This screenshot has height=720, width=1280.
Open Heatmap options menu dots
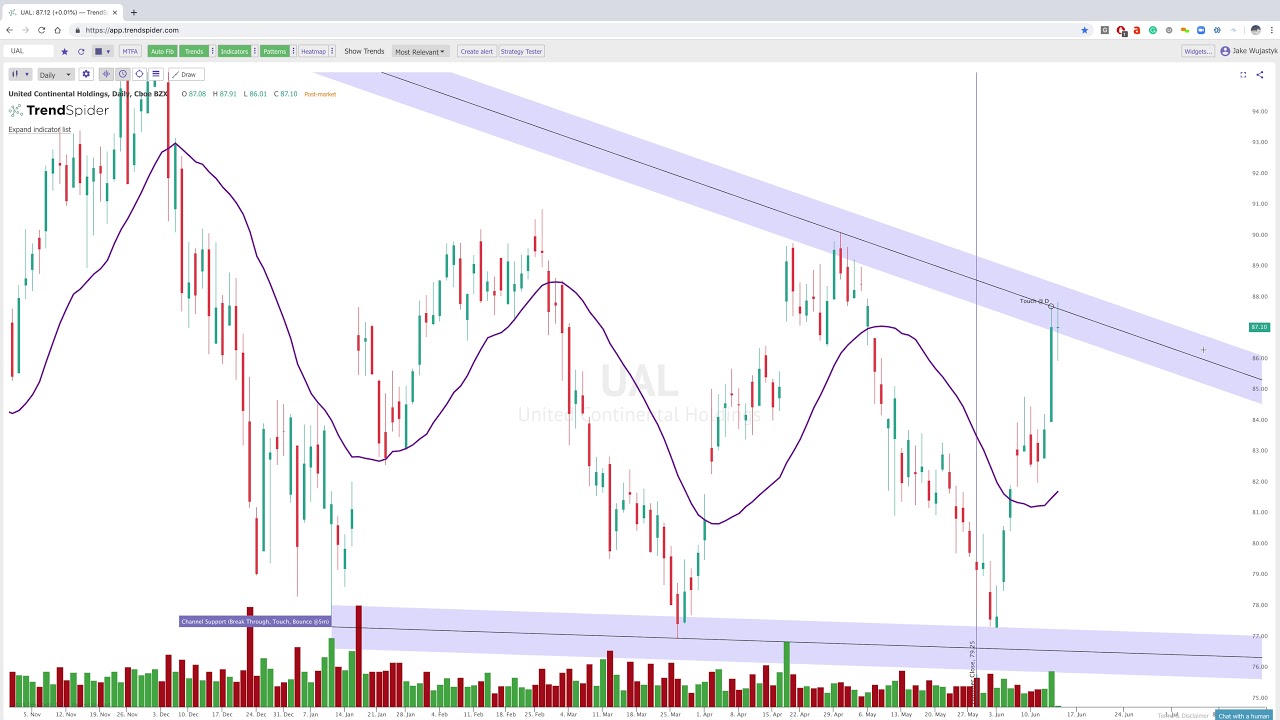[x=332, y=51]
